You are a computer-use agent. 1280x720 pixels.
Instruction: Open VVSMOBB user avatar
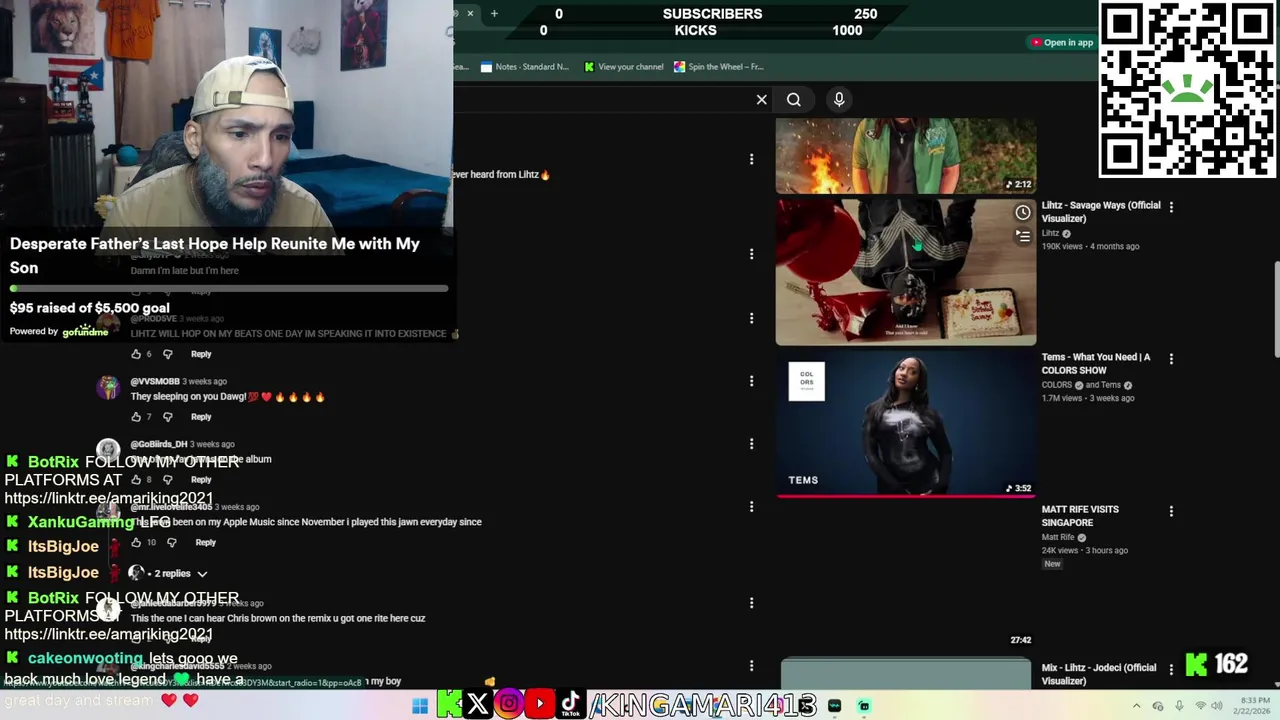coord(108,388)
